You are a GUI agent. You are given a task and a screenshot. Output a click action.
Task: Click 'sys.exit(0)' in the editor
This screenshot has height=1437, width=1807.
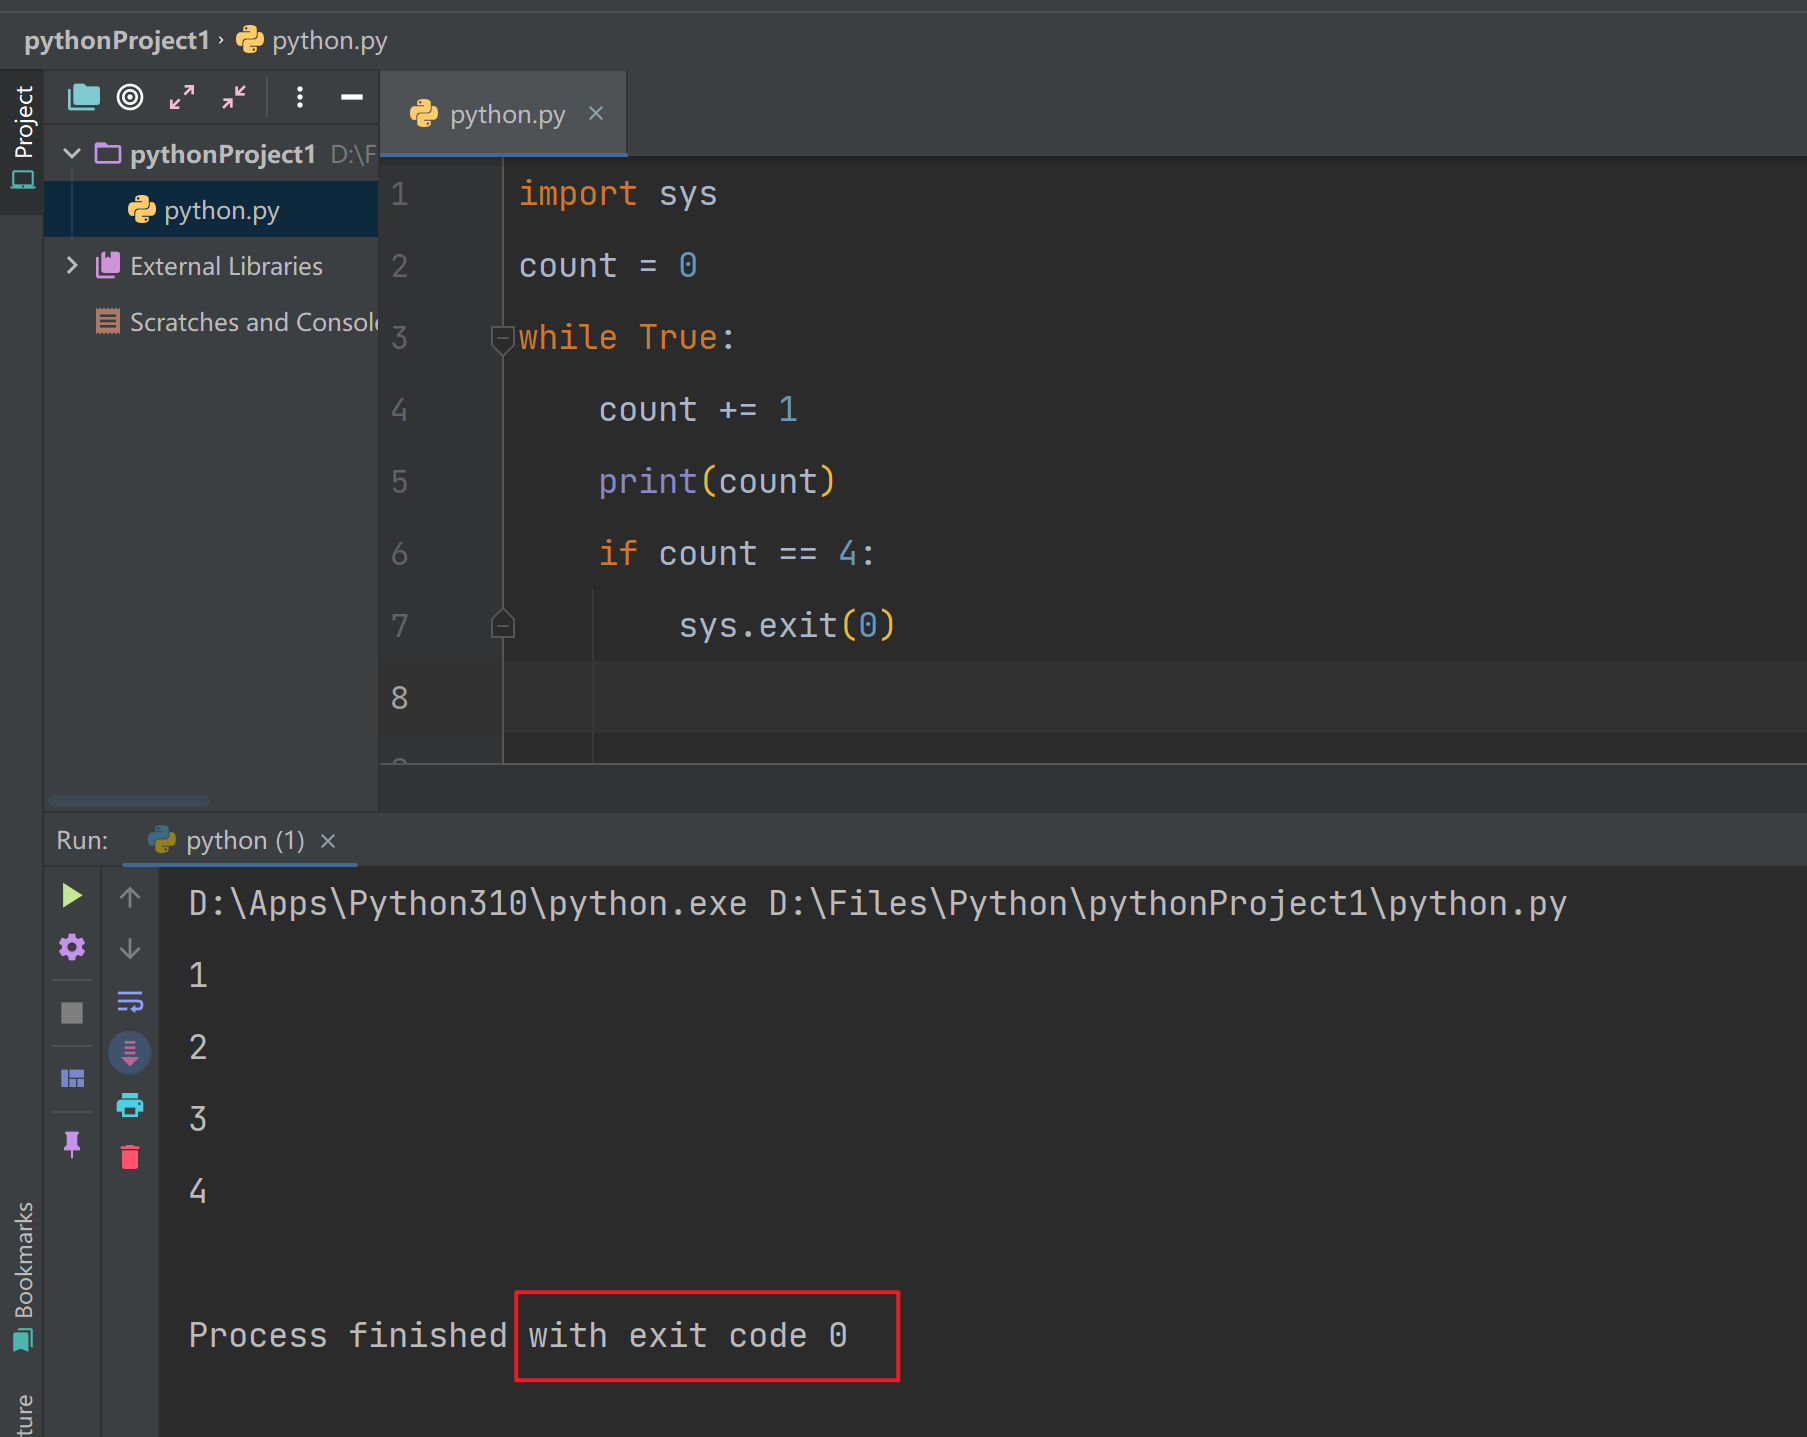(x=787, y=625)
